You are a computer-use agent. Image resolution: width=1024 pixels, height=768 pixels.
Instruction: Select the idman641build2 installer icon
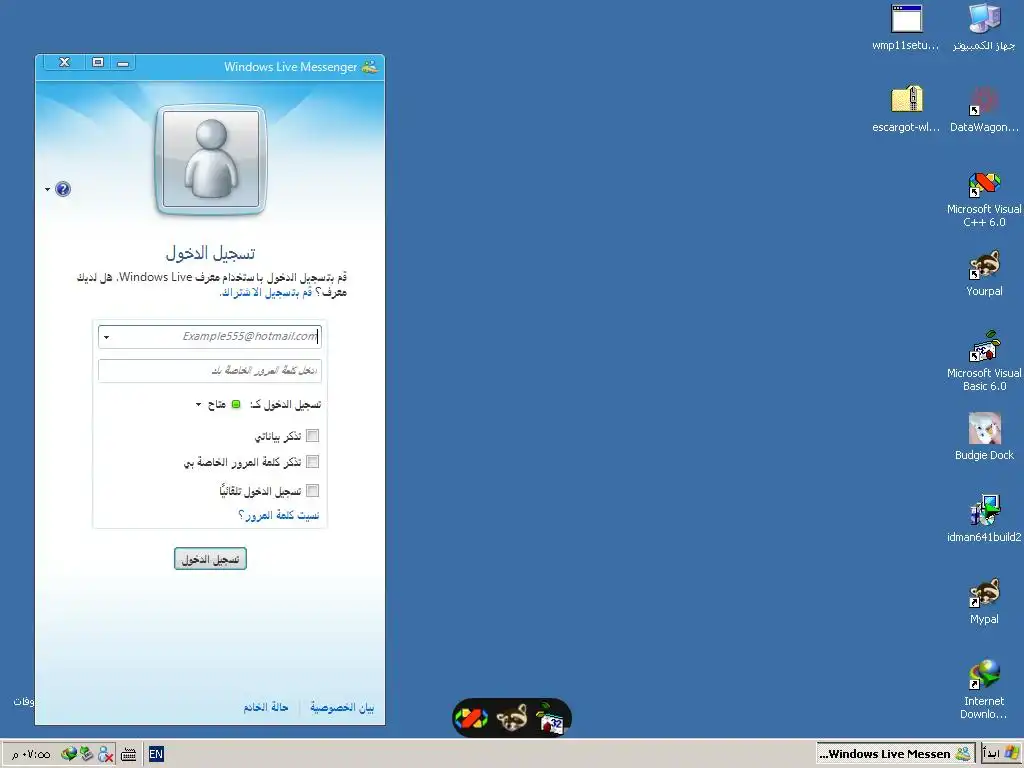point(984,519)
